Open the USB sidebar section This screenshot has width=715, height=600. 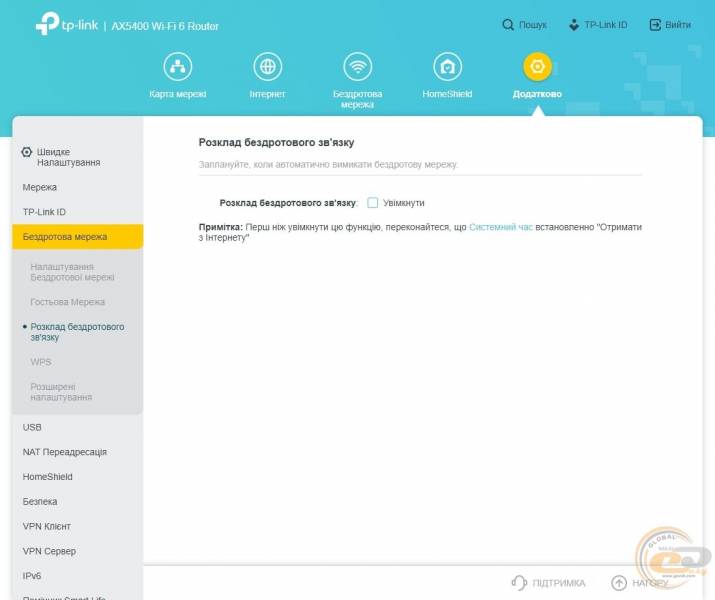[32, 427]
